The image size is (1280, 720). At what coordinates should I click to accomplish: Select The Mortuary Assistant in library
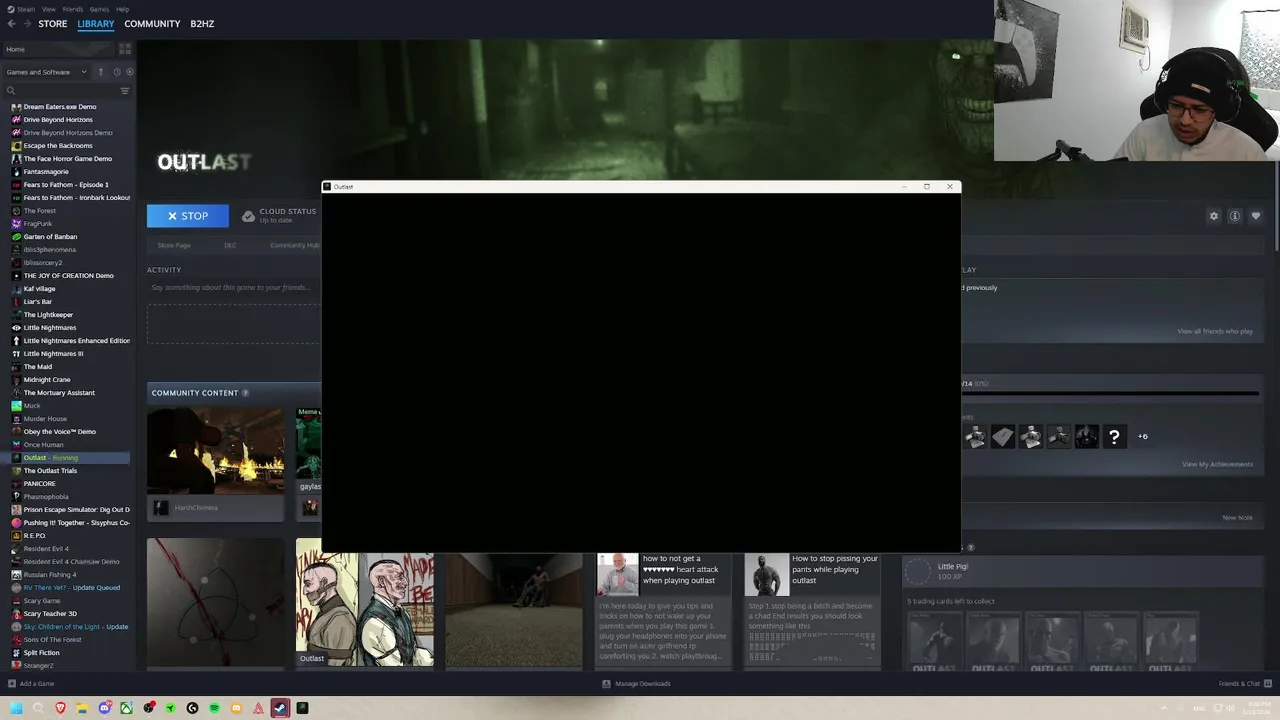pyautogui.click(x=59, y=393)
